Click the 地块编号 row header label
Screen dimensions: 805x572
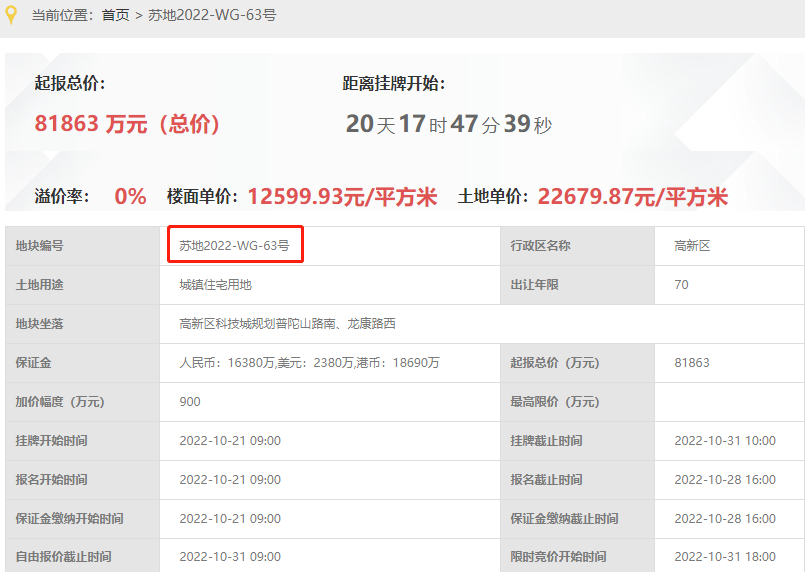pyautogui.click(x=39, y=246)
